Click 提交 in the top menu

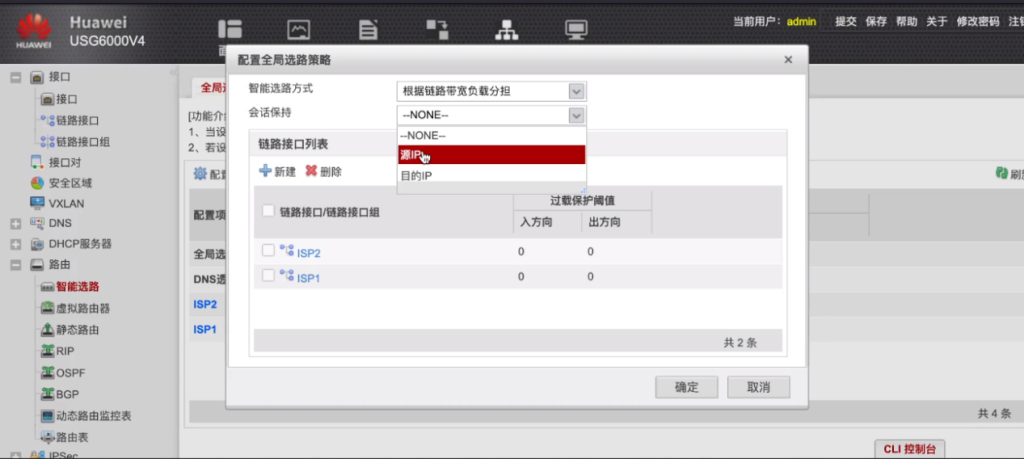pyautogui.click(x=846, y=21)
